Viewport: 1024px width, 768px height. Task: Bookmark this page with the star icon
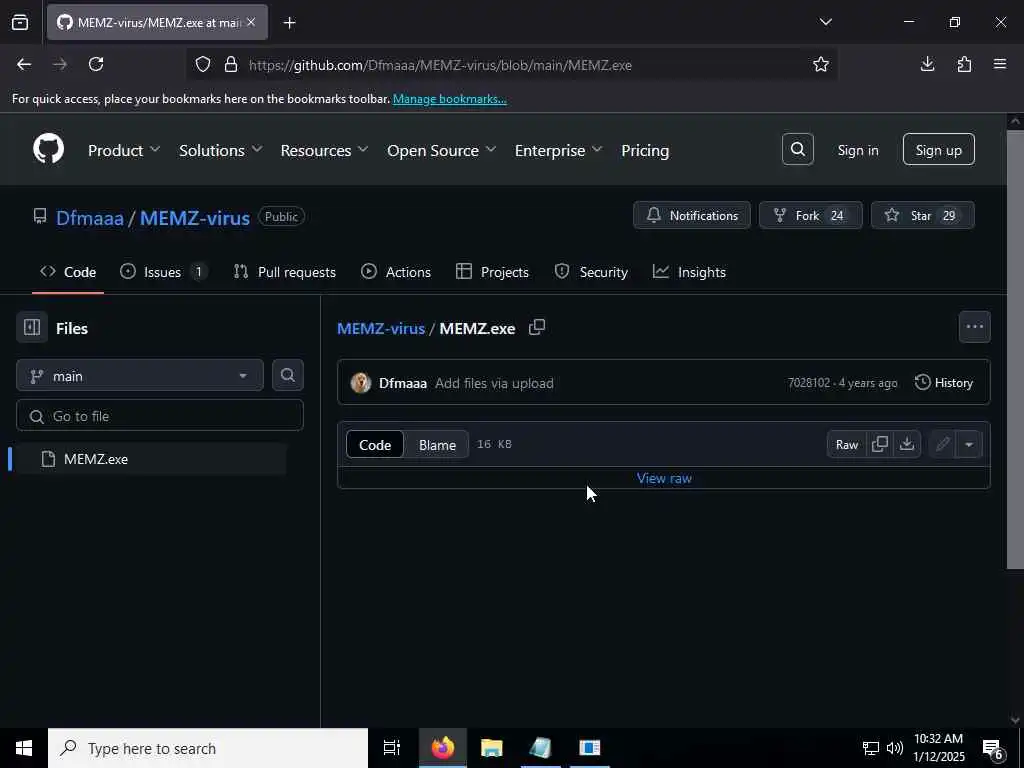pos(821,64)
